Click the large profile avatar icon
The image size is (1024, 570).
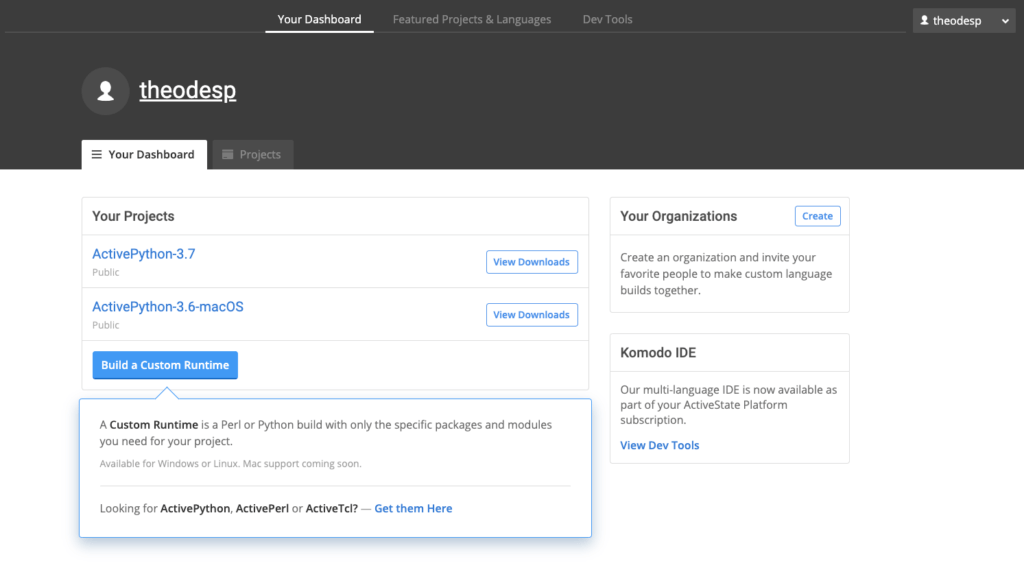(105, 91)
